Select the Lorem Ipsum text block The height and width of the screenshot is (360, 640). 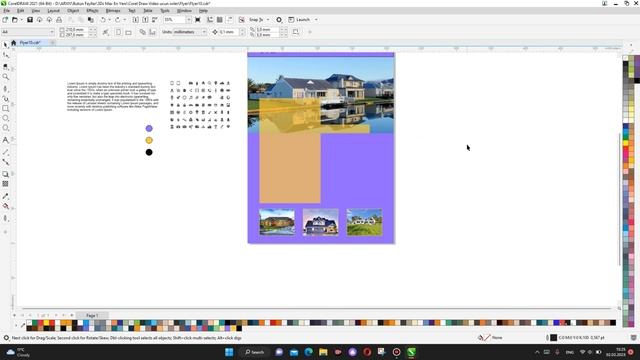click(x=112, y=97)
